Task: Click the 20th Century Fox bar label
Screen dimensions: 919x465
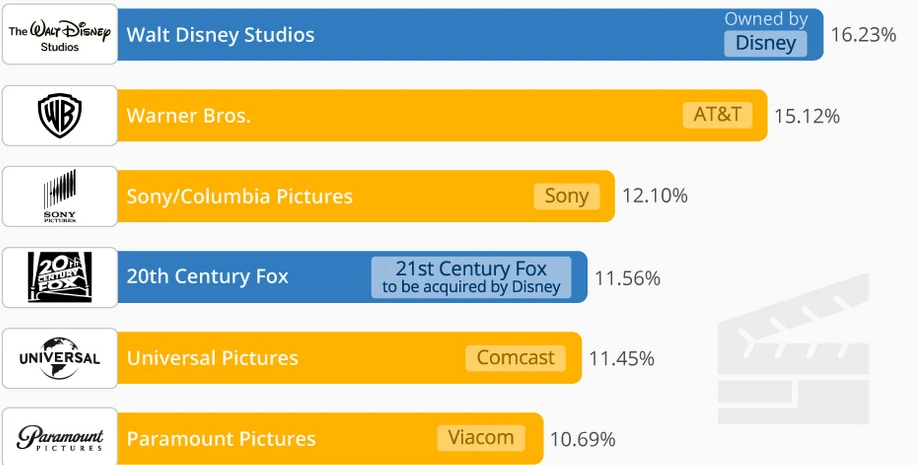Action: point(207,277)
